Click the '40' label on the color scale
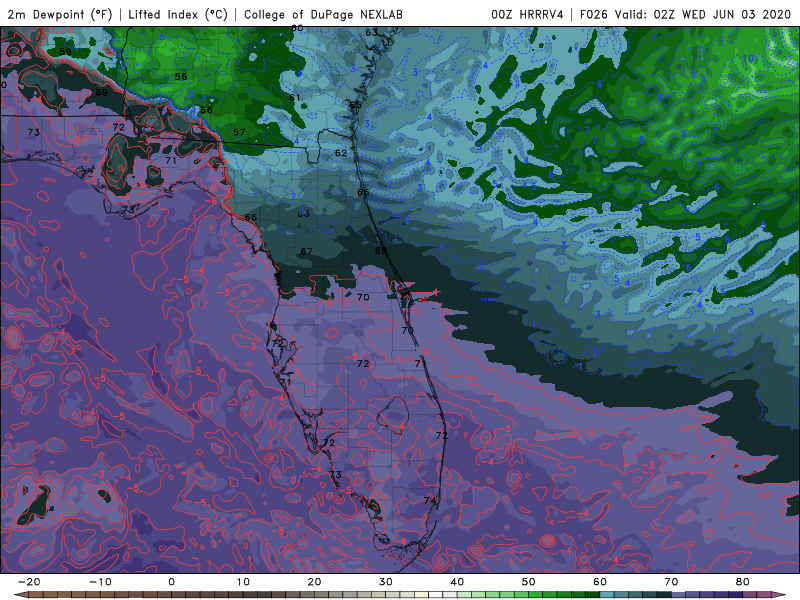The width and height of the screenshot is (800, 600). coord(457,582)
